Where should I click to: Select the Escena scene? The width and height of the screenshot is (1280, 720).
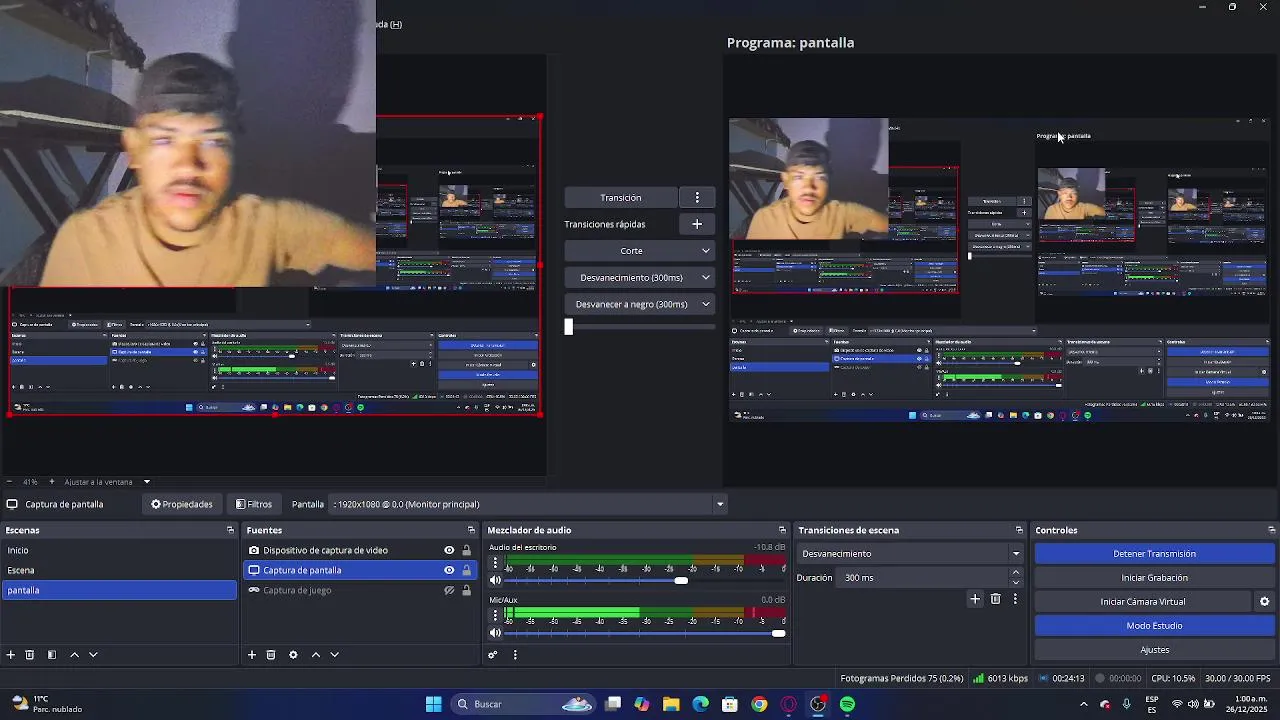(119, 570)
